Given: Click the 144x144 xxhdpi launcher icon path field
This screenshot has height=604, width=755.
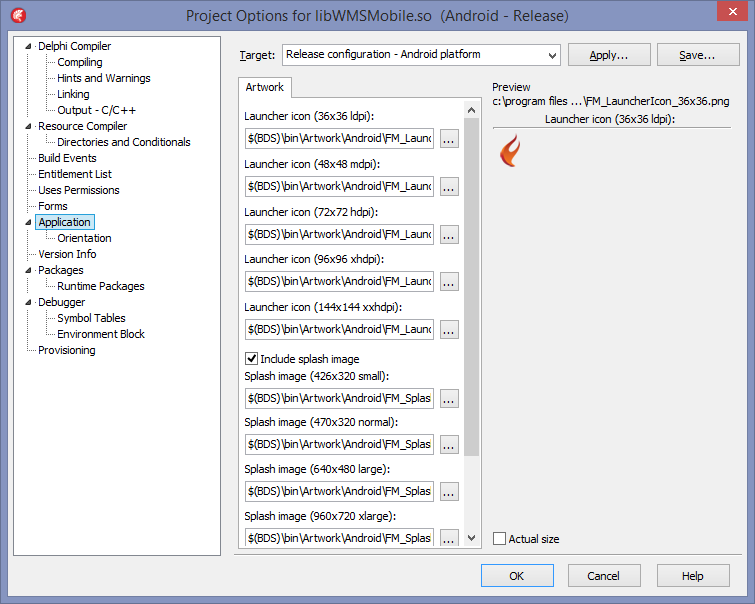Looking at the screenshot, I should tap(339, 329).
